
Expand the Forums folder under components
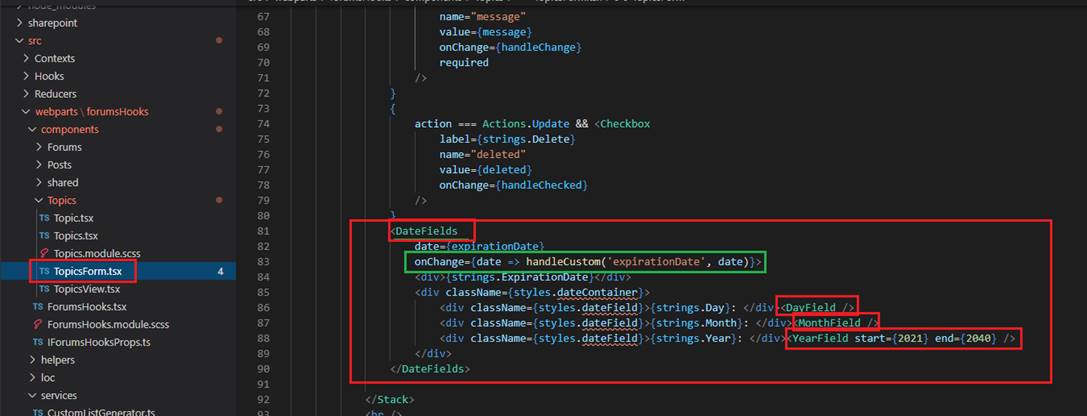click(64, 147)
